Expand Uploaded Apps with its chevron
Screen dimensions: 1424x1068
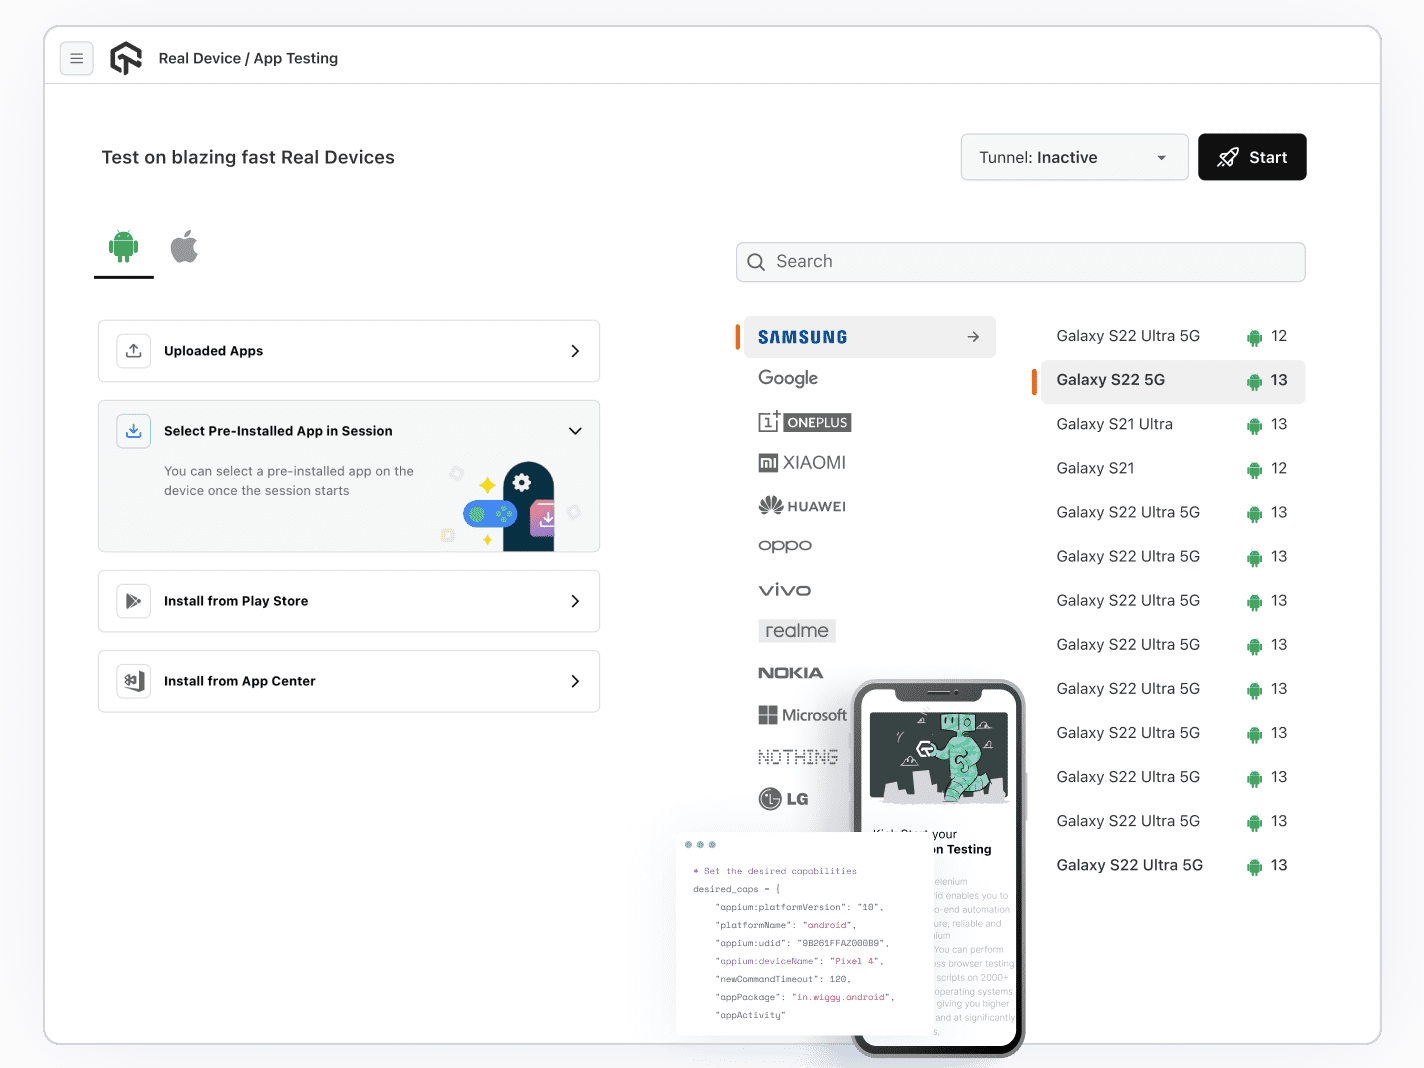point(575,351)
